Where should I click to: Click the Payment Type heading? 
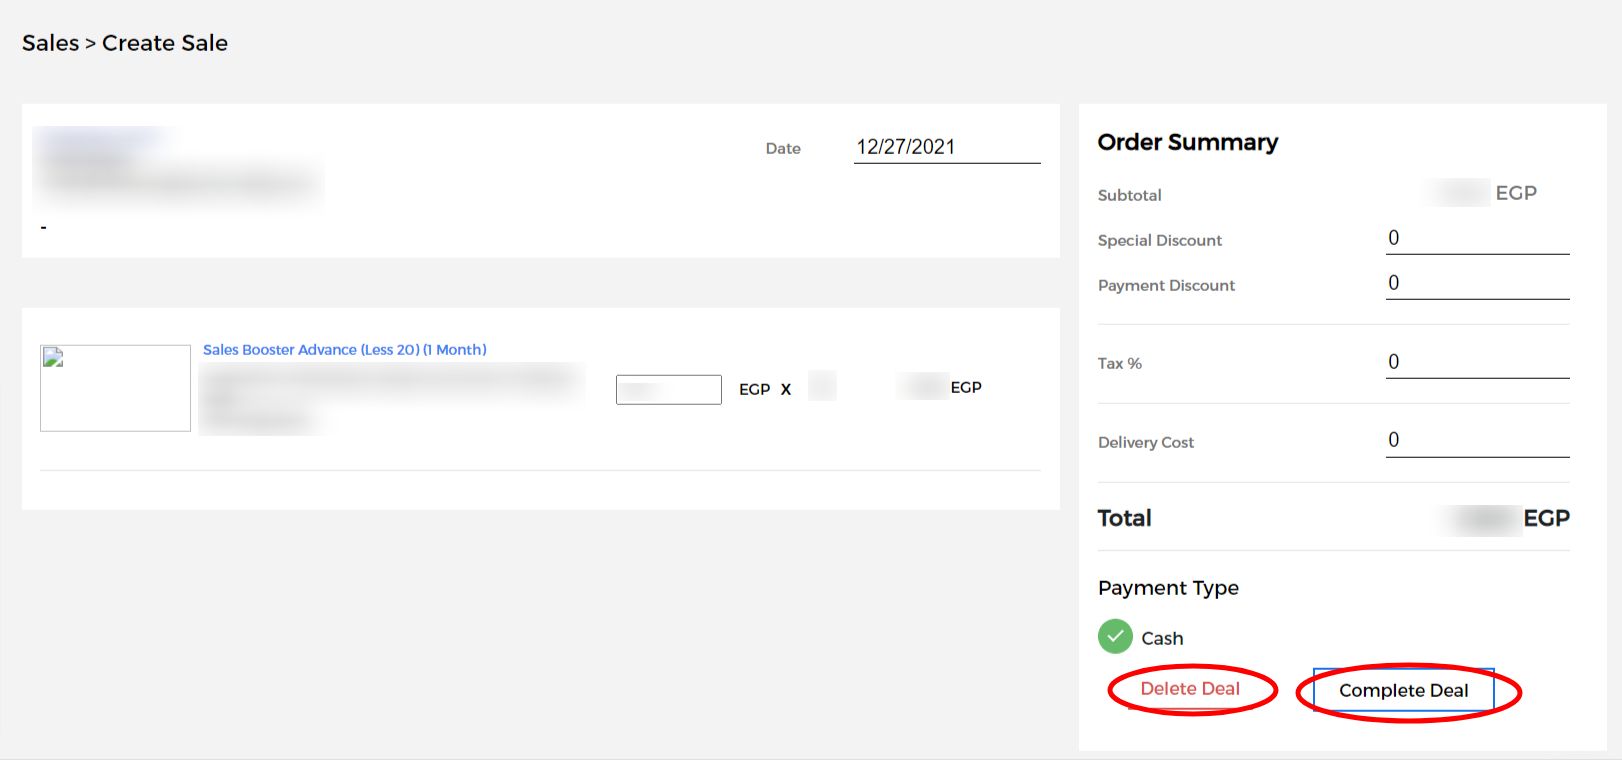[1168, 588]
